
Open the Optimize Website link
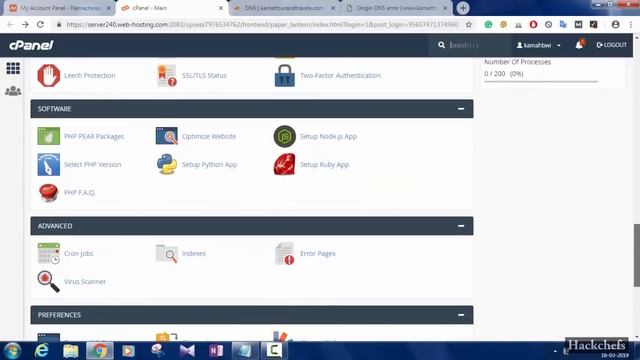coord(209,136)
